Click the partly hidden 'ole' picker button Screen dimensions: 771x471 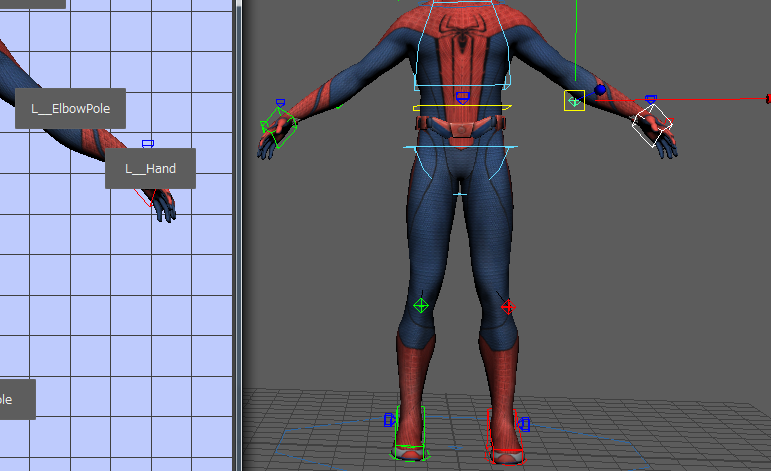[17, 399]
